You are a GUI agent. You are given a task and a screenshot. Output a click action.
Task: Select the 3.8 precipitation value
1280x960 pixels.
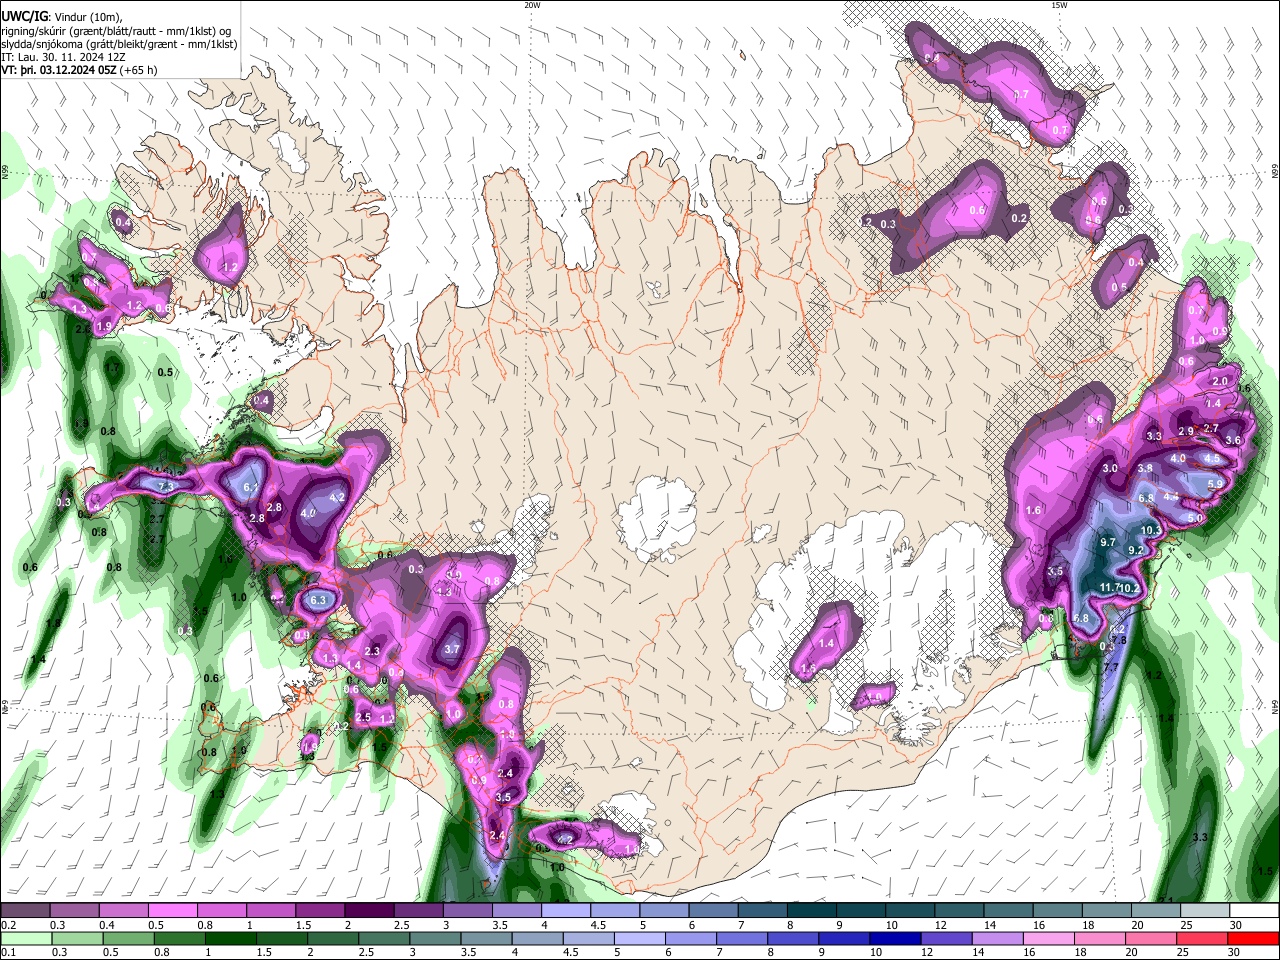pyautogui.click(x=1145, y=468)
